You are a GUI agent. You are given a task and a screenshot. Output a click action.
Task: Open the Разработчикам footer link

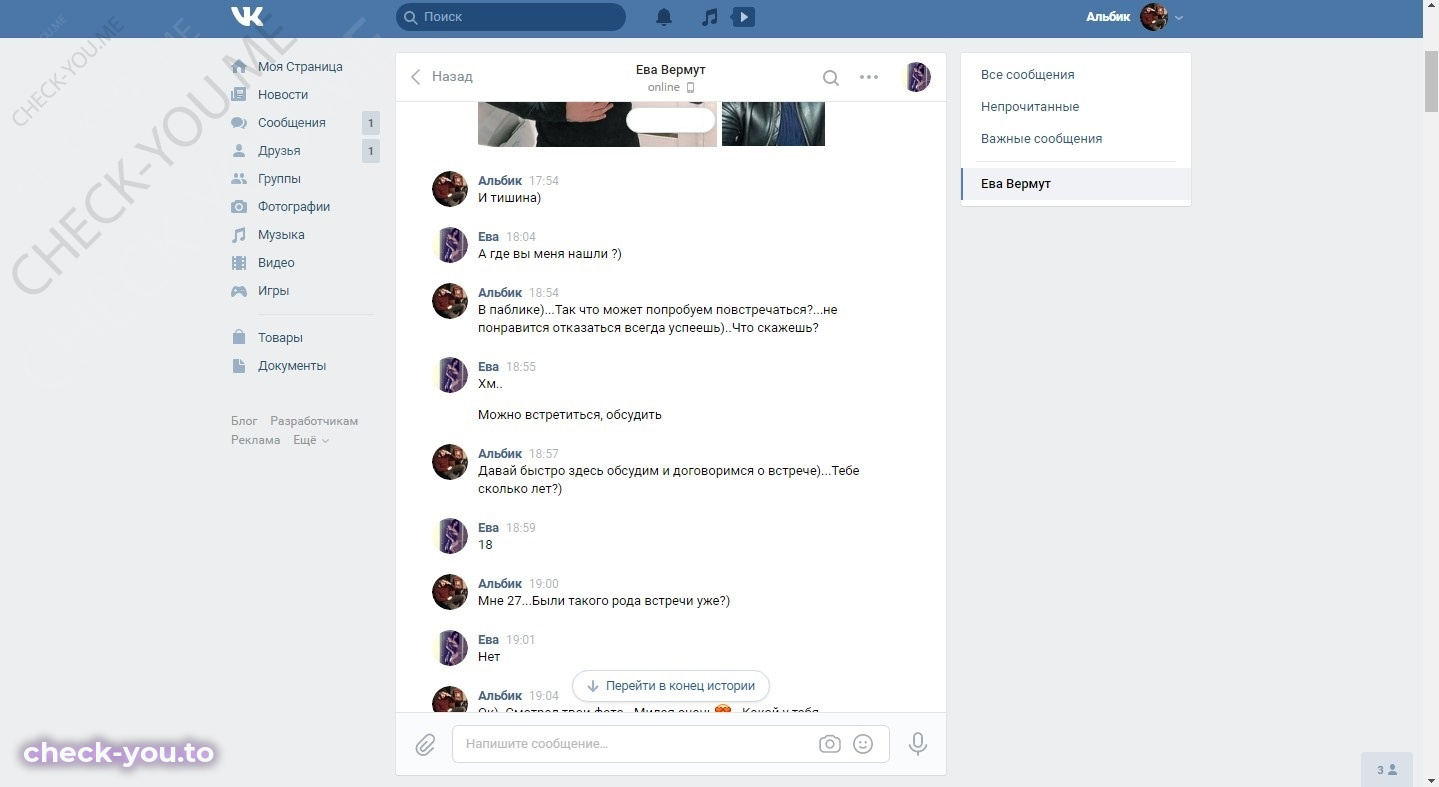(x=314, y=421)
